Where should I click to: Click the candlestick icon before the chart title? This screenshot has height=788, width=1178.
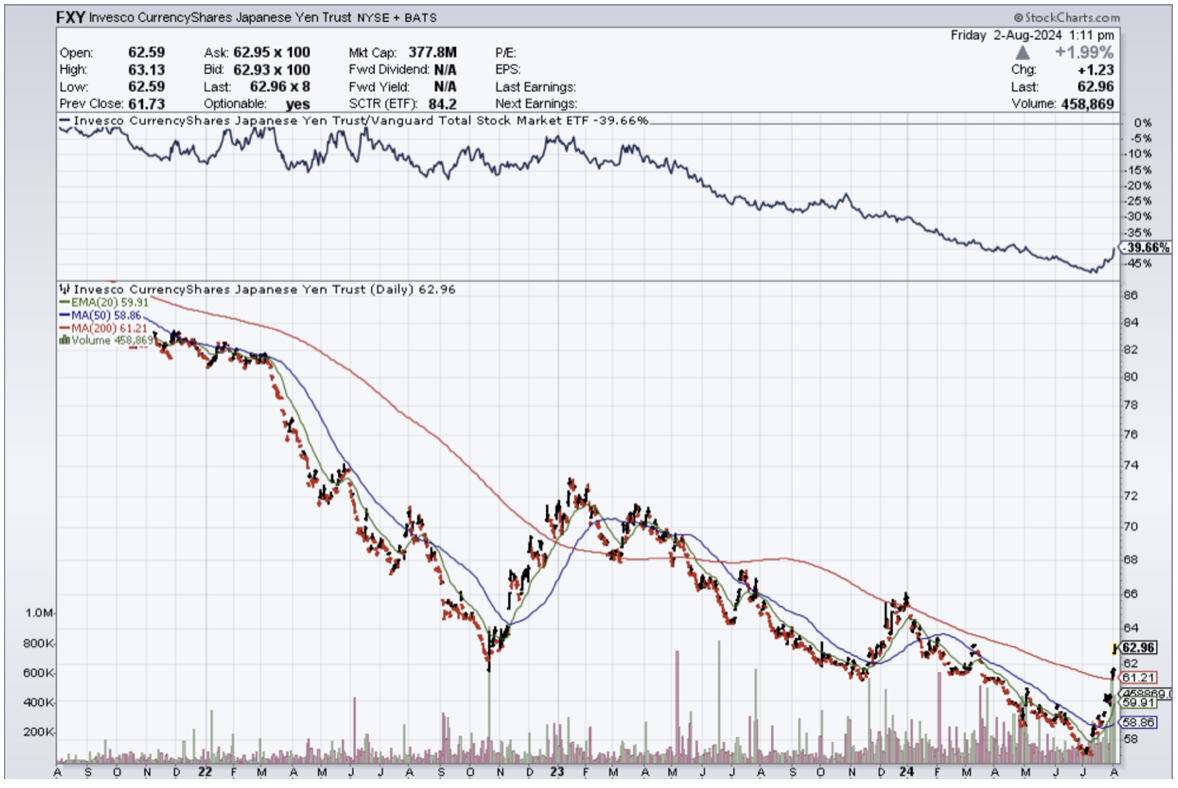click(x=65, y=290)
